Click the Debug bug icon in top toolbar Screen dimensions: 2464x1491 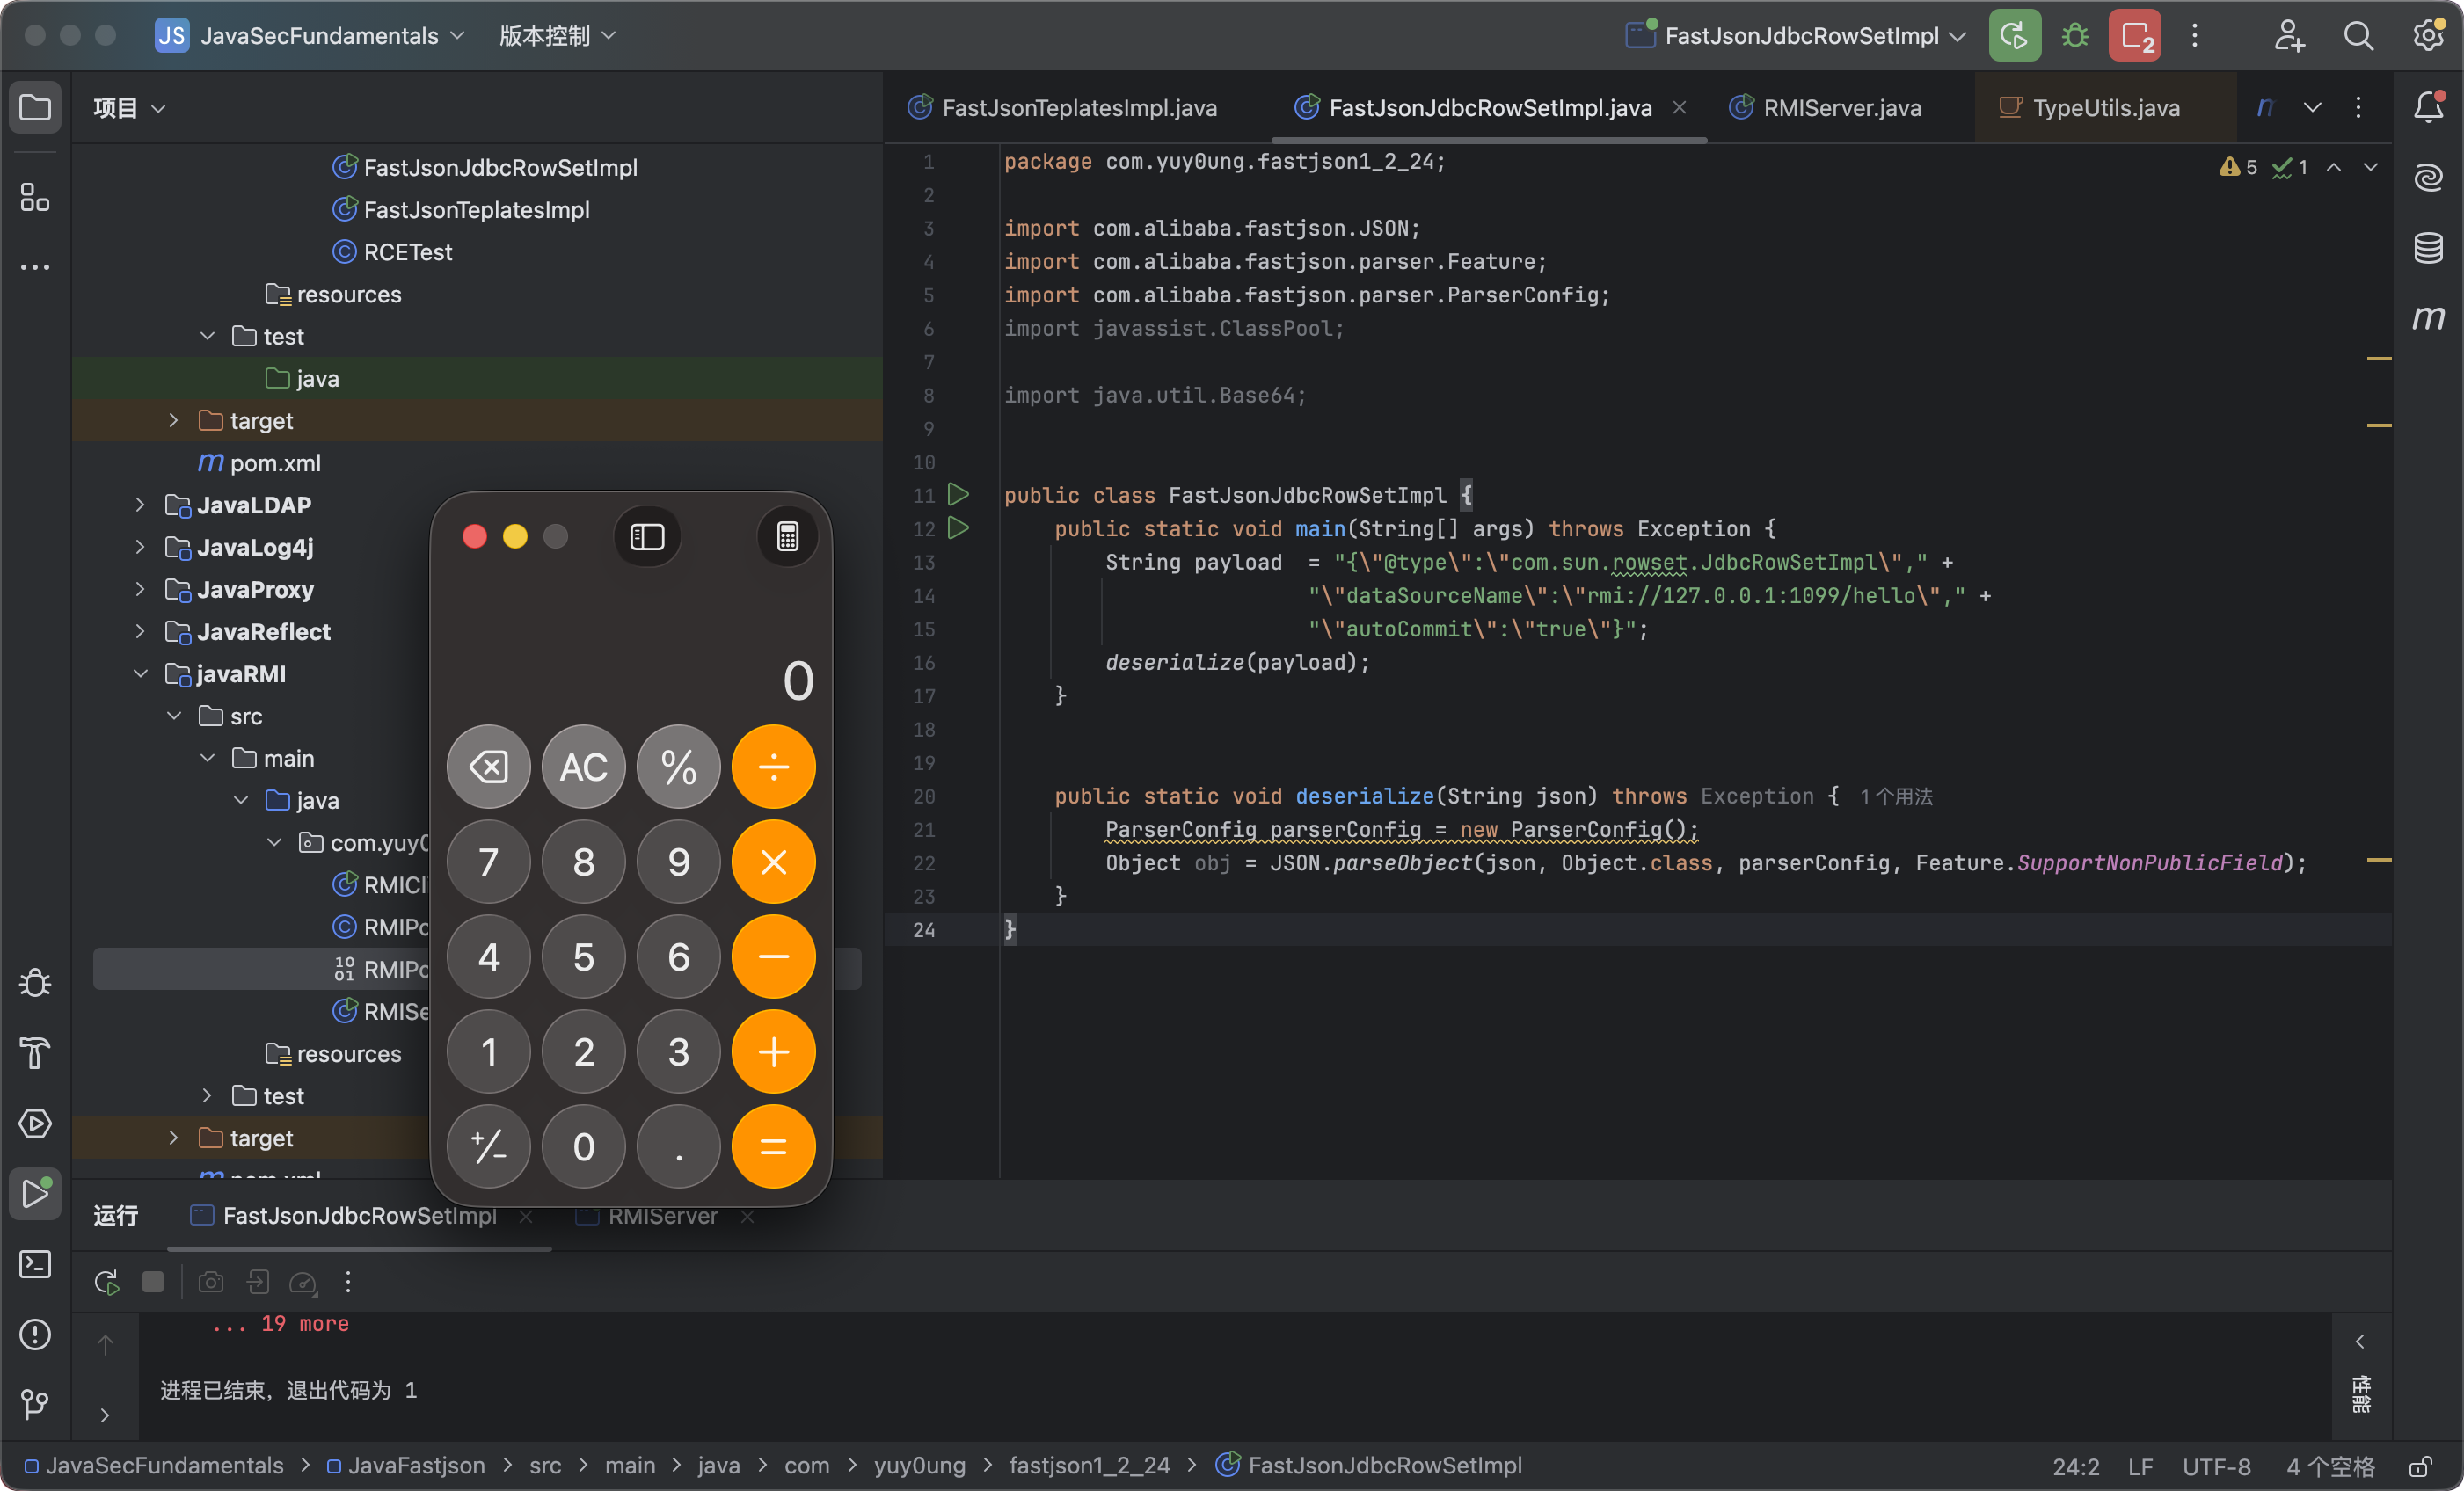[2074, 37]
